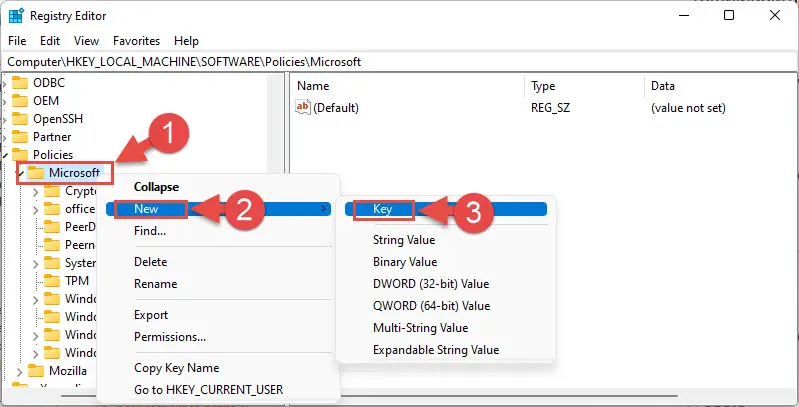
Task: Click the office folder icon
Action: click(52, 209)
